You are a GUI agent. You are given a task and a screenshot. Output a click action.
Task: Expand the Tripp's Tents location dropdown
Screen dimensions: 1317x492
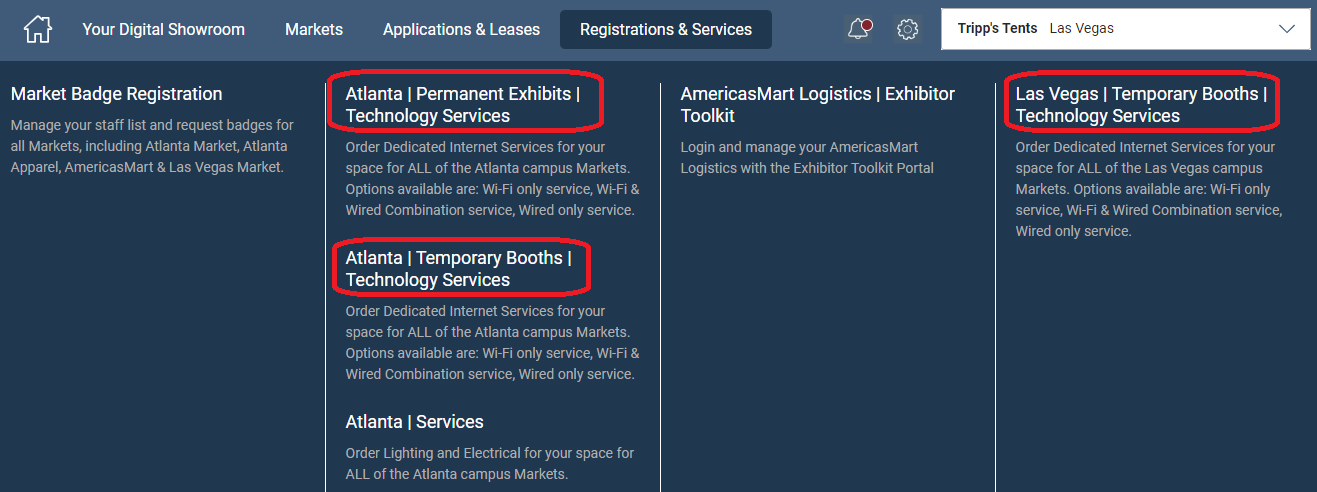click(1125, 29)
